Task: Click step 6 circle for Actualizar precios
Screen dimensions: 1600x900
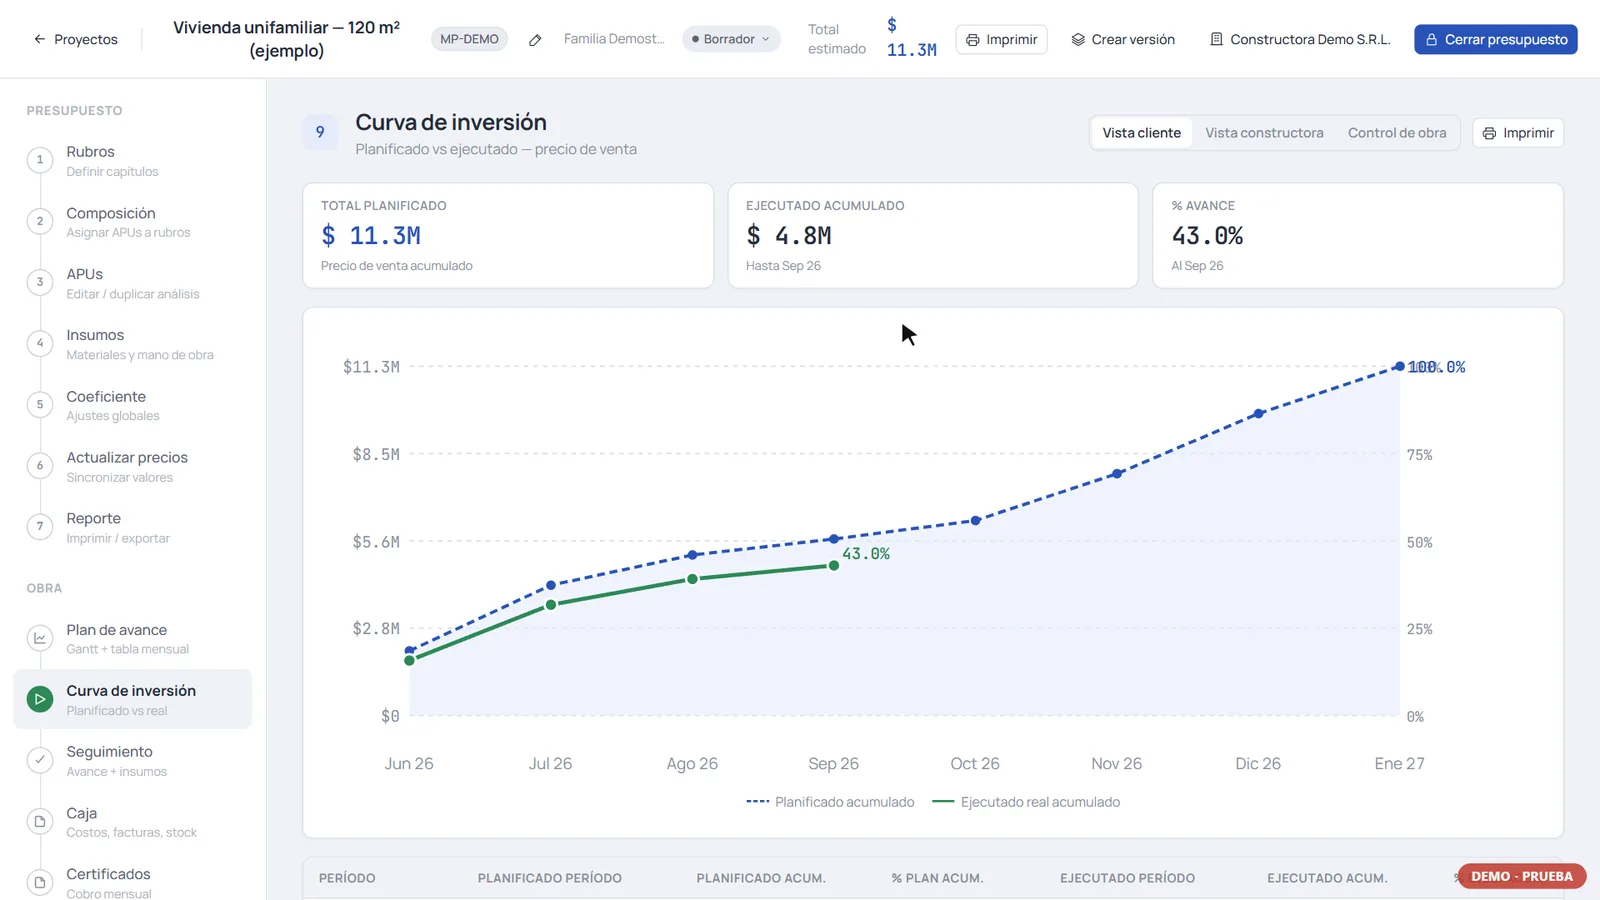Action: 40,465
